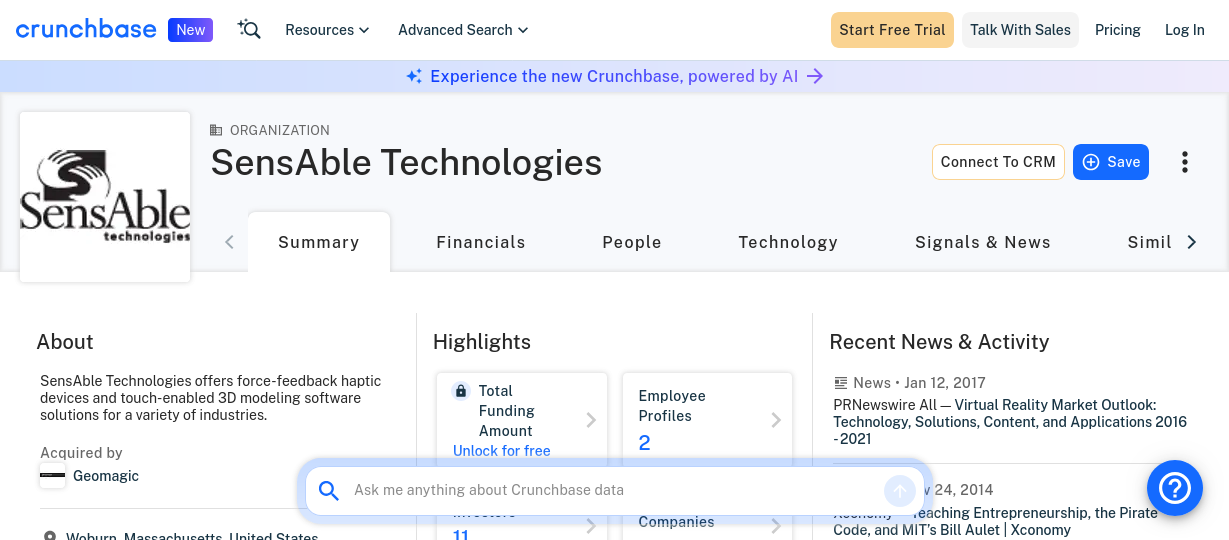Screen dimensions: 1229x540
Task: Move tabs left with the chevron arrow
Action: tap(229, 242)
